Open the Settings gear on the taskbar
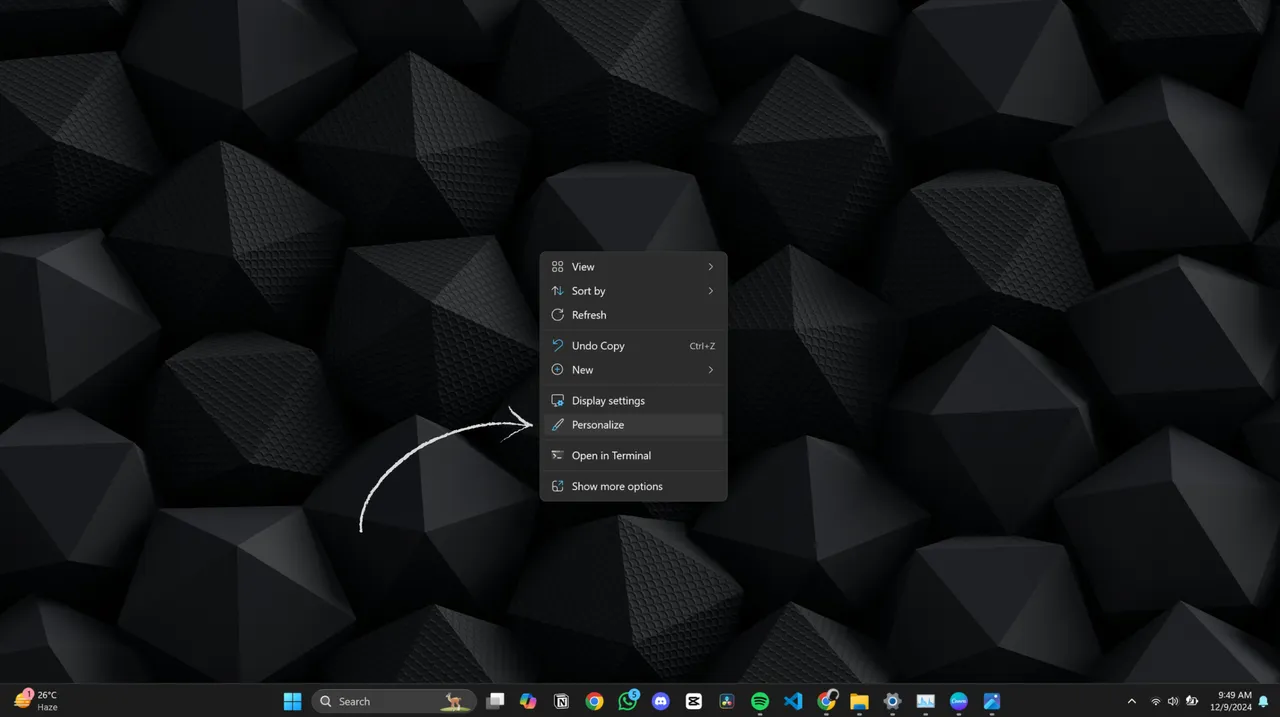This screenshot has width=1280, height=717. pos(893,701)
